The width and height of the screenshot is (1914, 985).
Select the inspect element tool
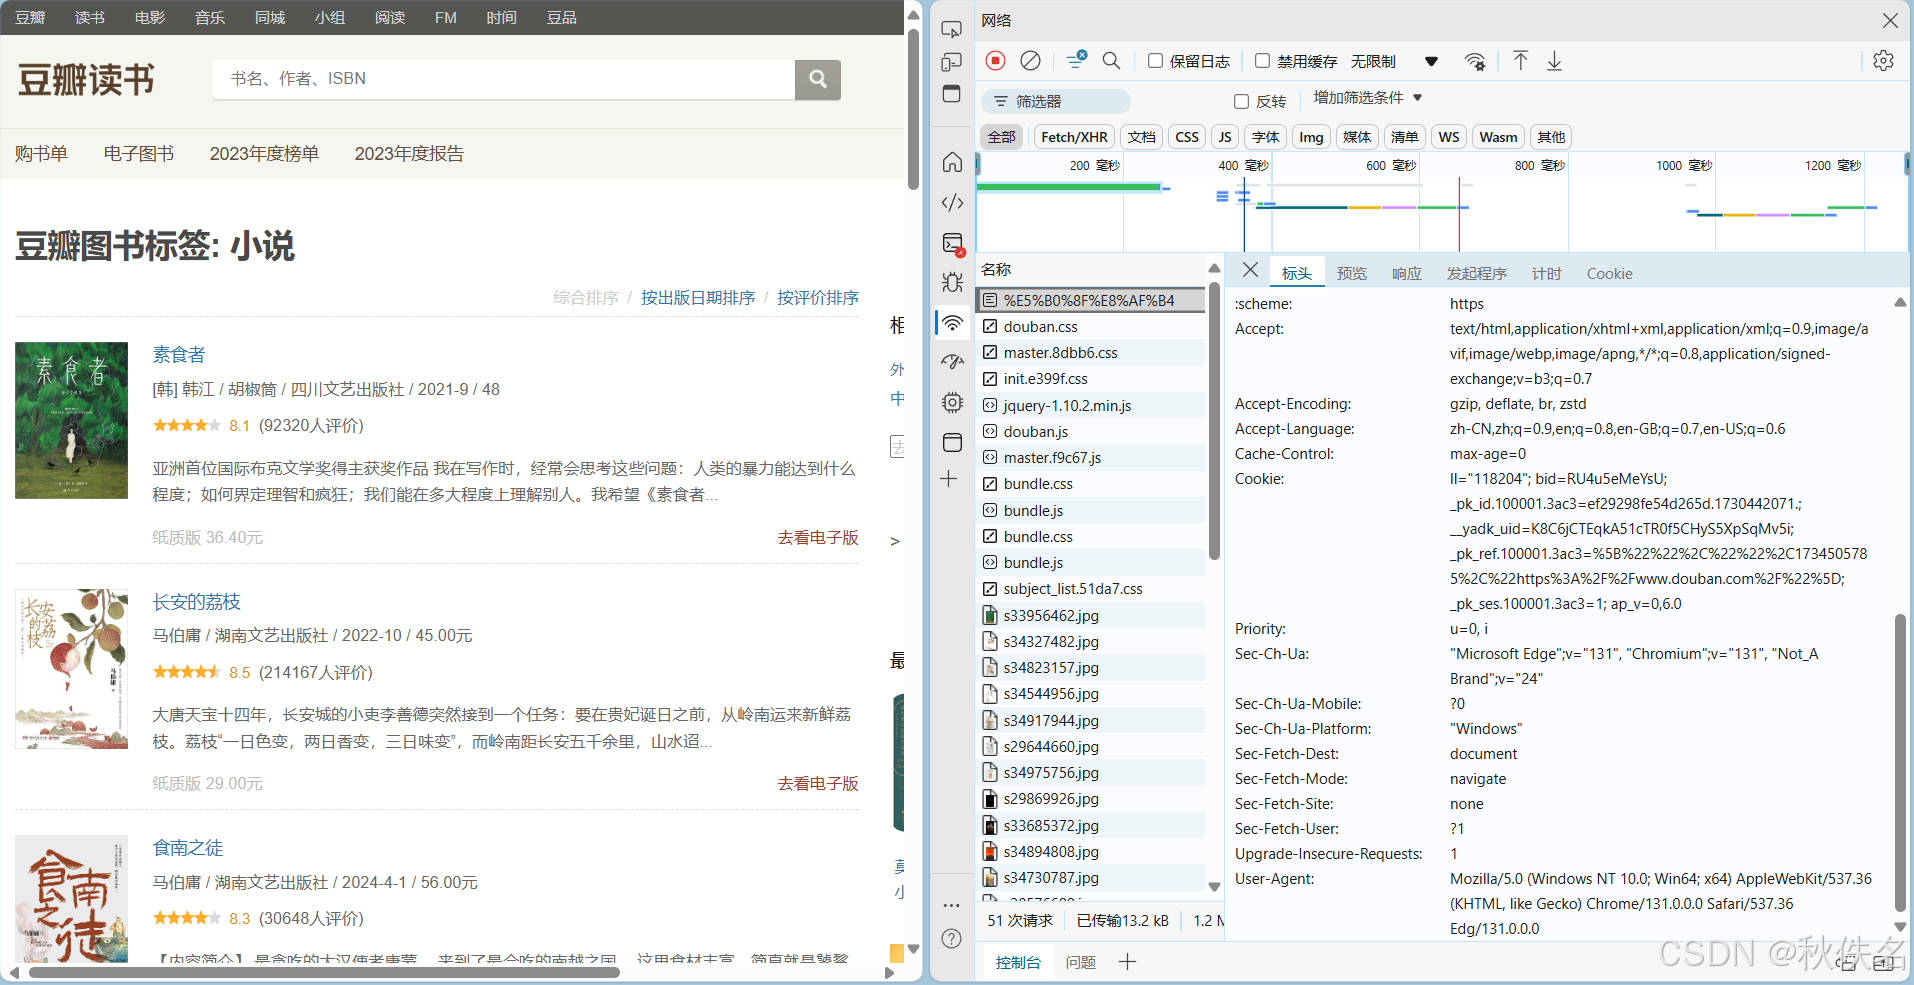(x=952, y=30)
